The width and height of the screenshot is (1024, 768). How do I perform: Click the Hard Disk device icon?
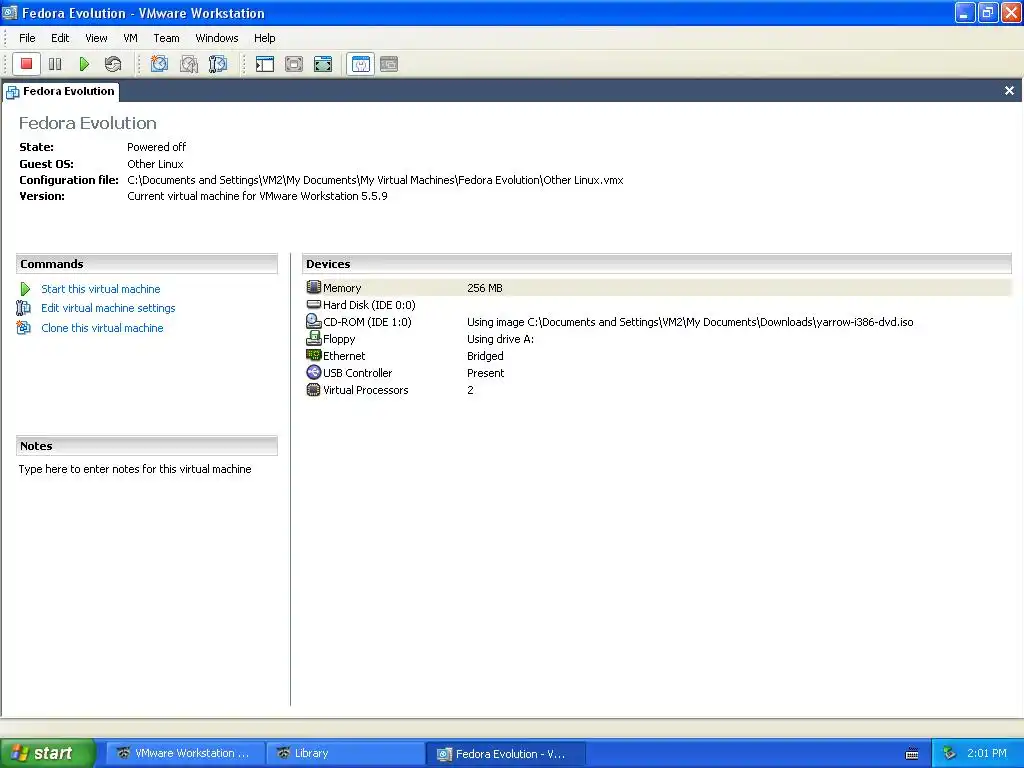(313, 304)
